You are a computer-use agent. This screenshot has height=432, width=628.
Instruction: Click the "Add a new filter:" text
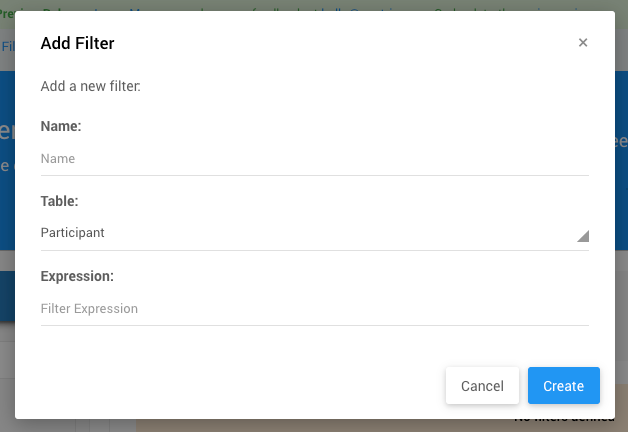[90, 86]
